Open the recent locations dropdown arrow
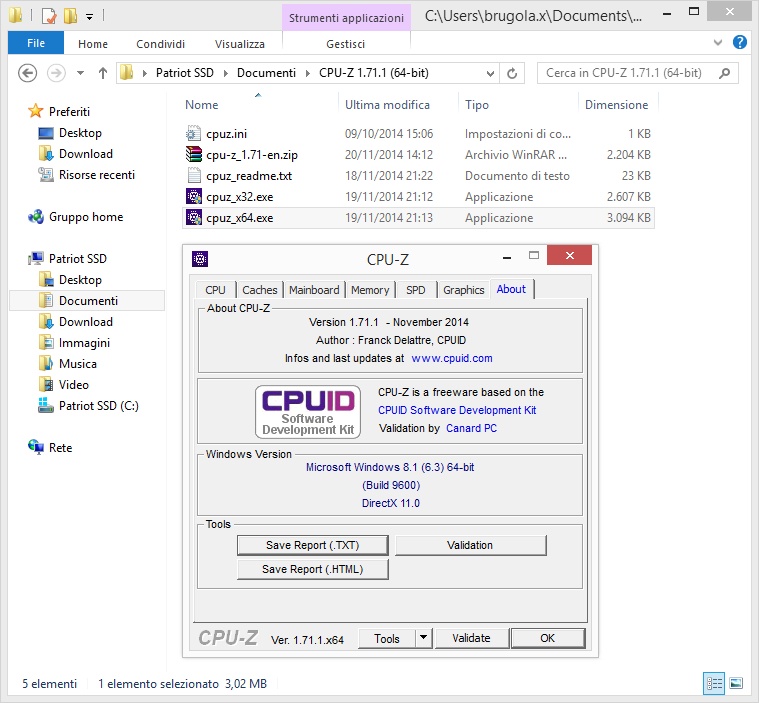Image resolution: width=759 pixels, height=703 pixels. click(x=80, y=73)
